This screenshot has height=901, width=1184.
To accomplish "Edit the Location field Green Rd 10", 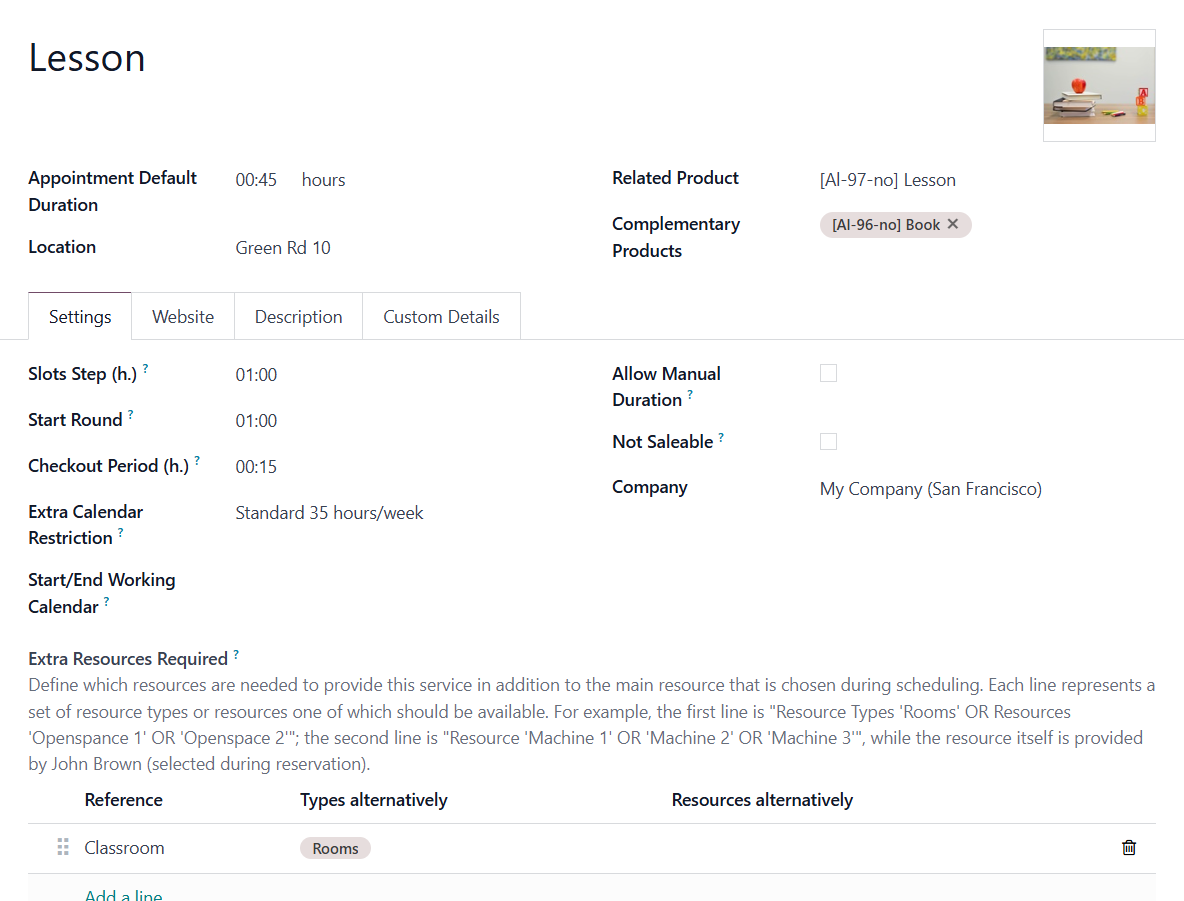I will (x=408, y=248).
